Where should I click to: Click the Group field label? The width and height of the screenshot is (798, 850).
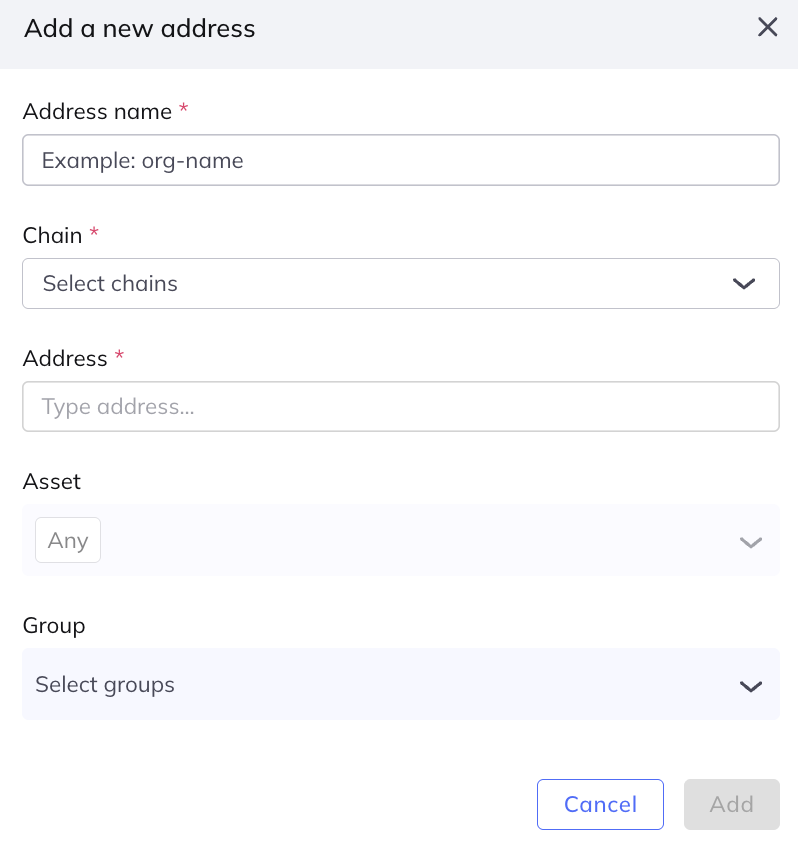coord(54,625)
